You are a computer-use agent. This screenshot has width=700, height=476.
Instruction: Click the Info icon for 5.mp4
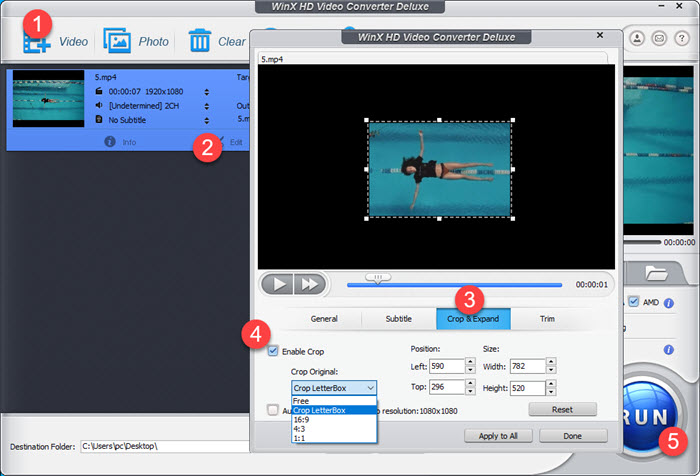tap(110, 142)
